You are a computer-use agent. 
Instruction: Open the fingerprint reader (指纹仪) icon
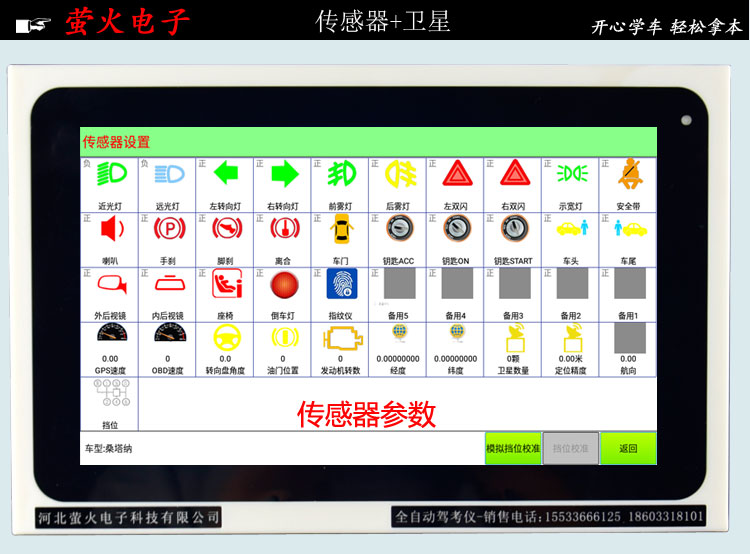(341, 285)
